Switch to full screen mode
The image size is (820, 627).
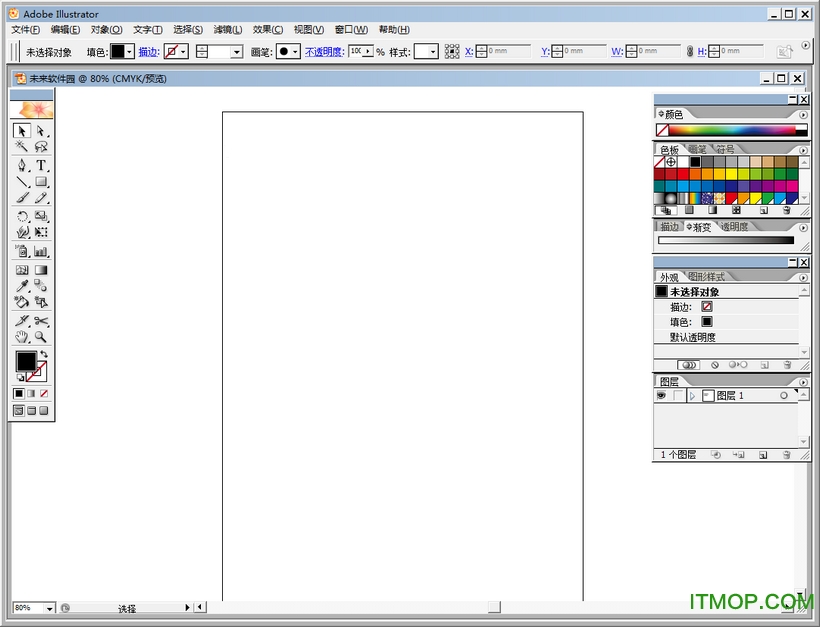(x=44, y=411)
